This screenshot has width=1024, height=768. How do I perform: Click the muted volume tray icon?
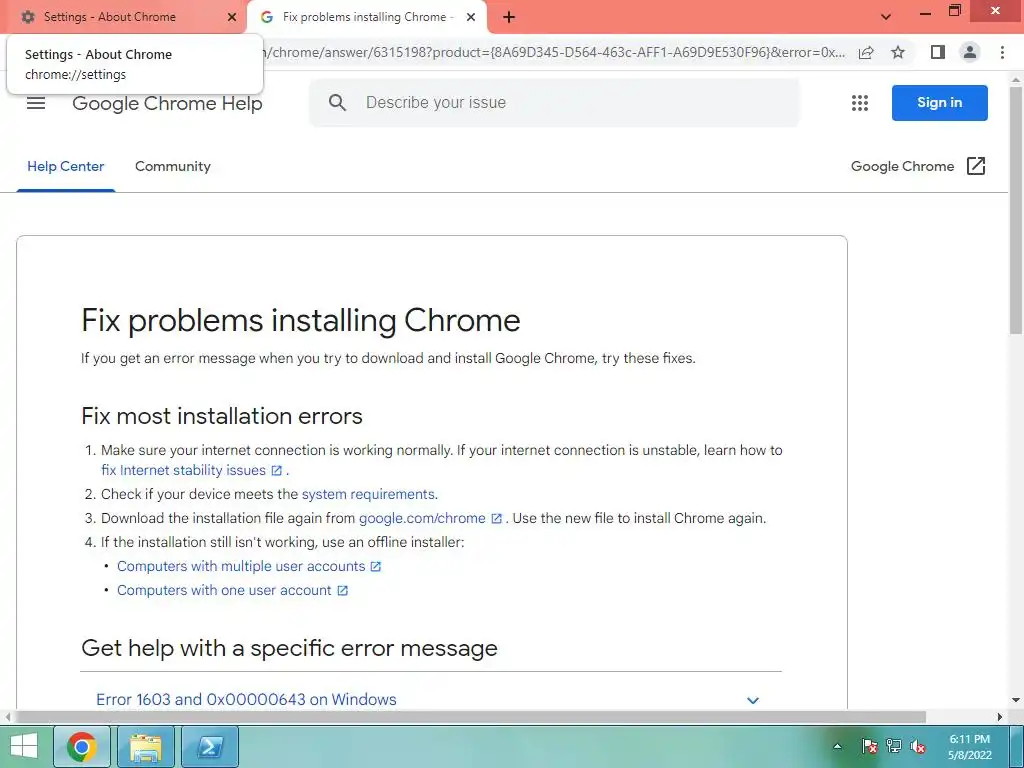click(918, 746)
